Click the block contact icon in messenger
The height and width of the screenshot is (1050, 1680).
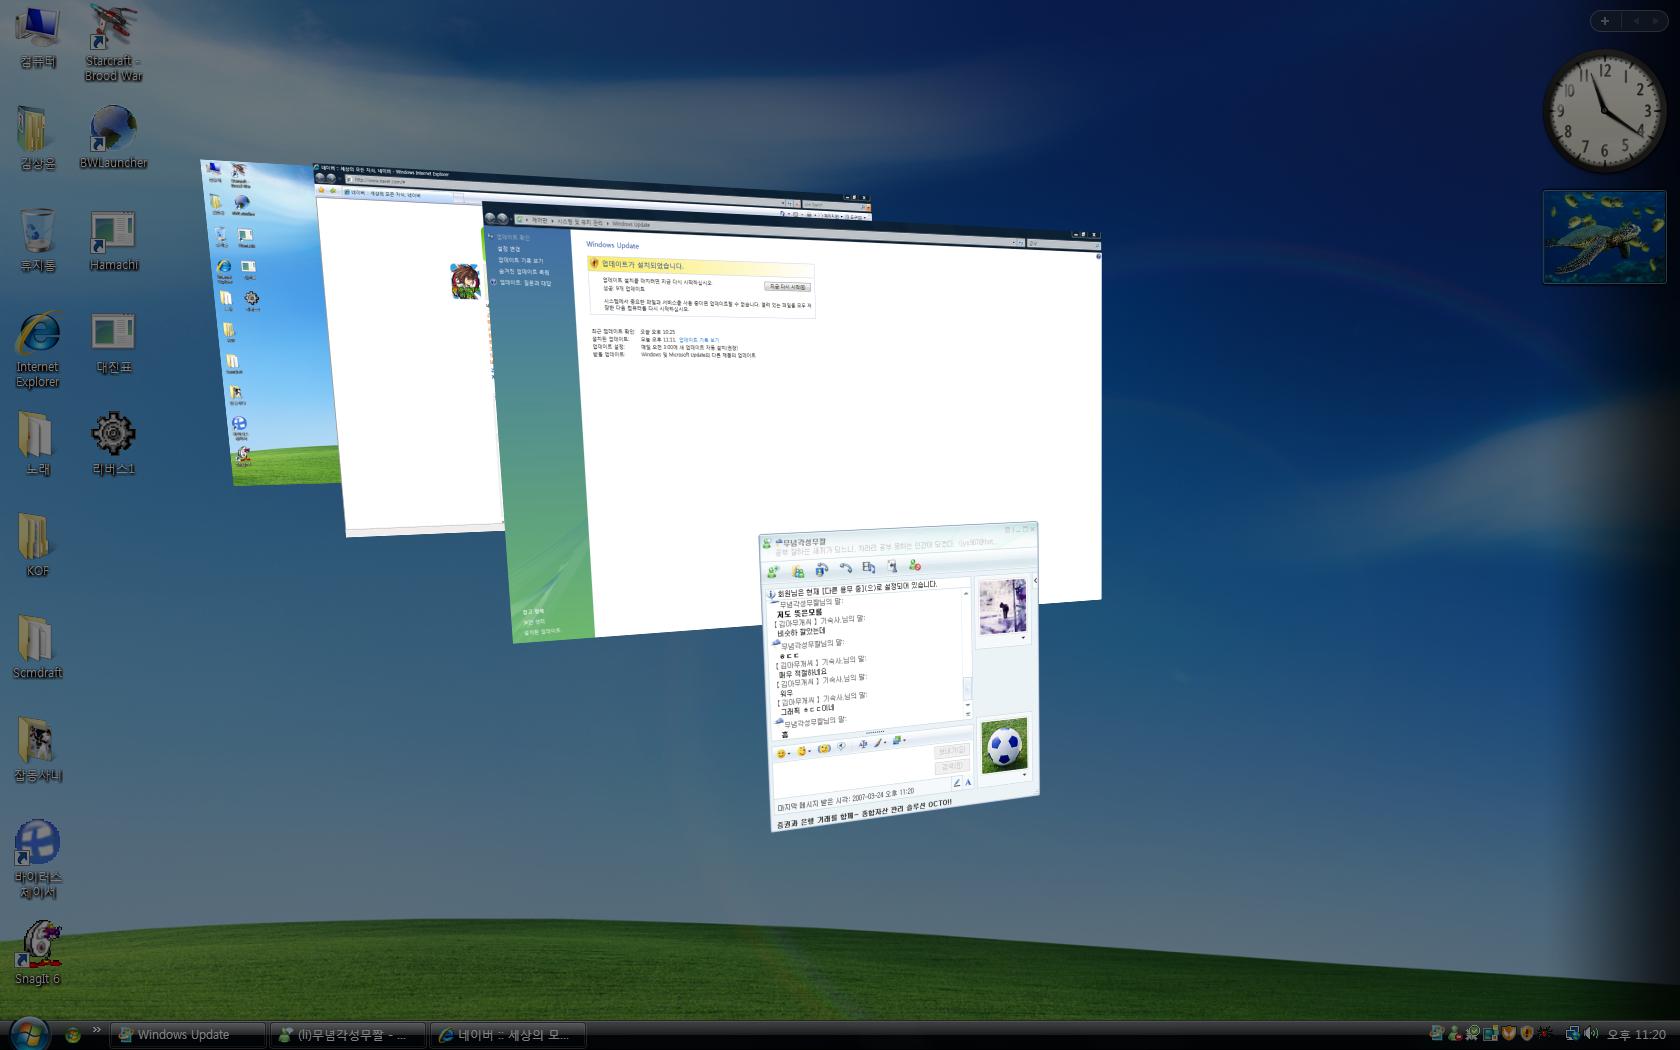[x=914, y=566]
